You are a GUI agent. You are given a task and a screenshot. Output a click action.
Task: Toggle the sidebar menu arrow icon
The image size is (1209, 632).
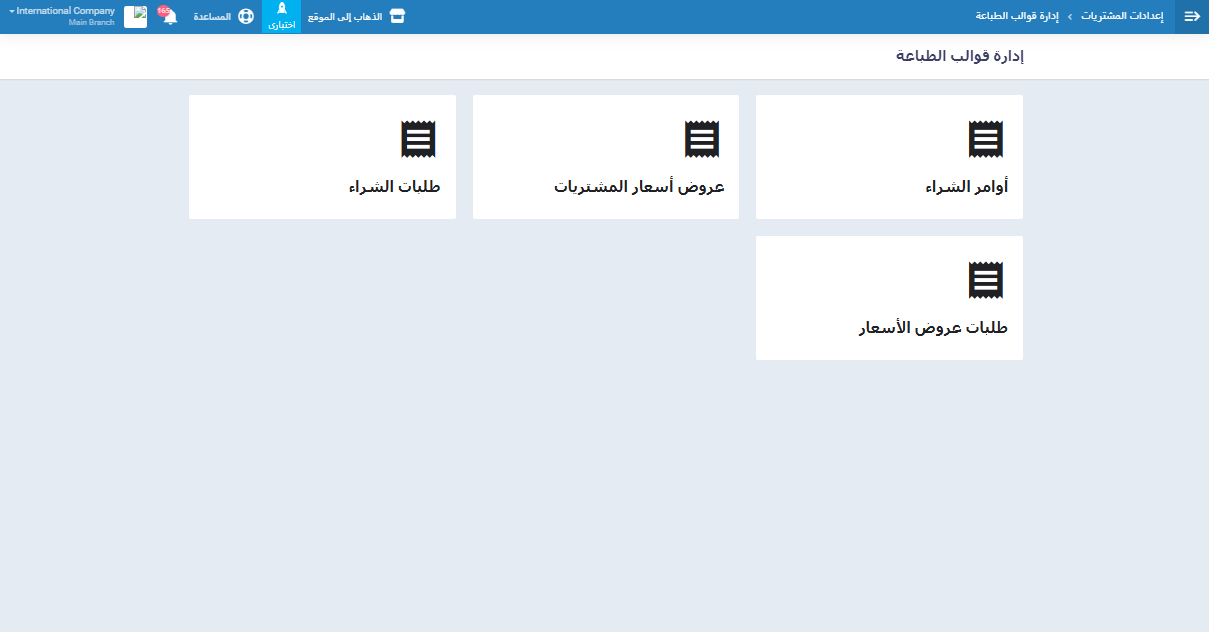click(x=1191, y=17)
